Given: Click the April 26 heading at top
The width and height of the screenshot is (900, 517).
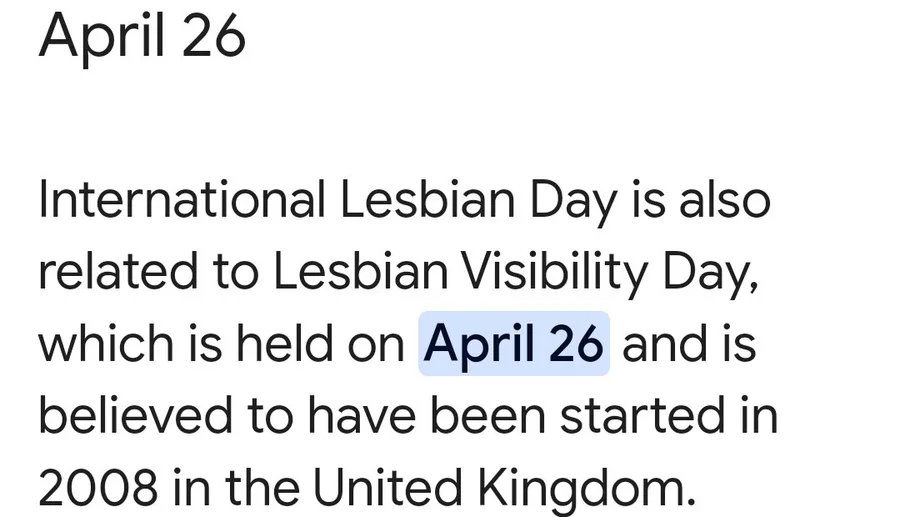Looking at the screenshot, I should 142,36.
